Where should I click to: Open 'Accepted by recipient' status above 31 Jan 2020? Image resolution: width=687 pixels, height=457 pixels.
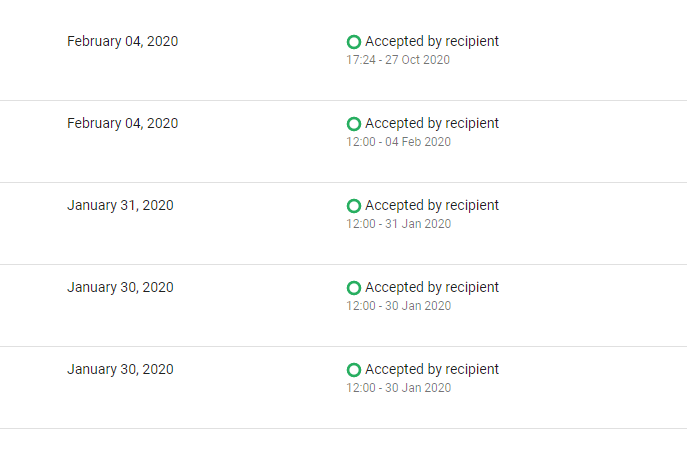tap(432, 205)
